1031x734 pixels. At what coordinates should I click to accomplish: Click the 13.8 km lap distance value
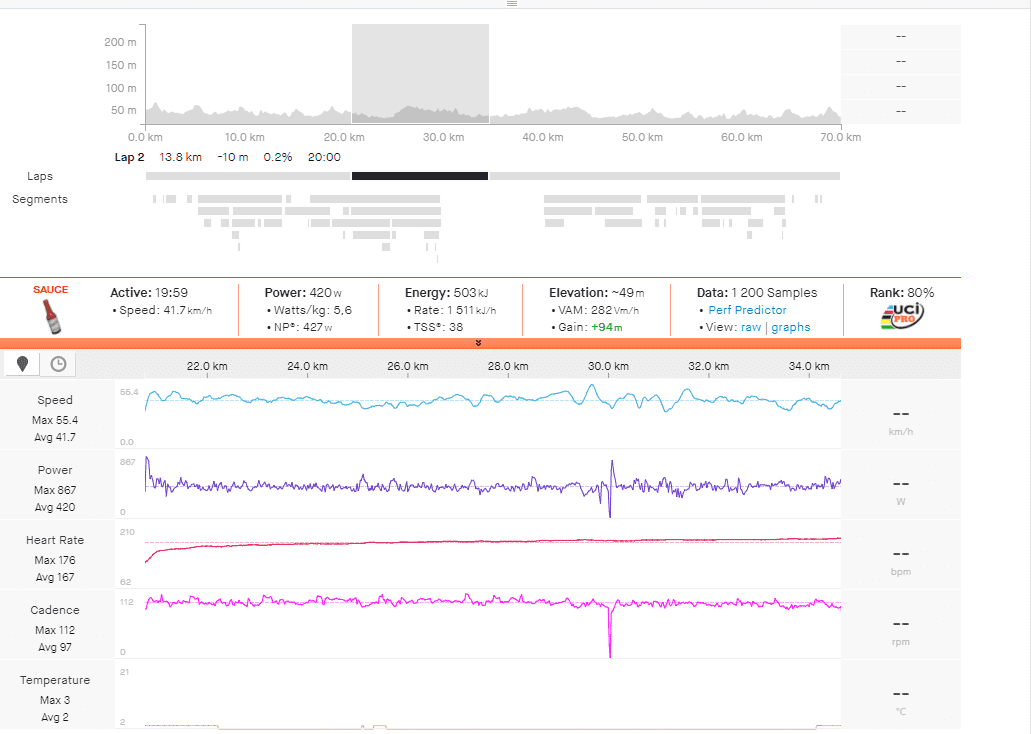[x=180, y=157]
